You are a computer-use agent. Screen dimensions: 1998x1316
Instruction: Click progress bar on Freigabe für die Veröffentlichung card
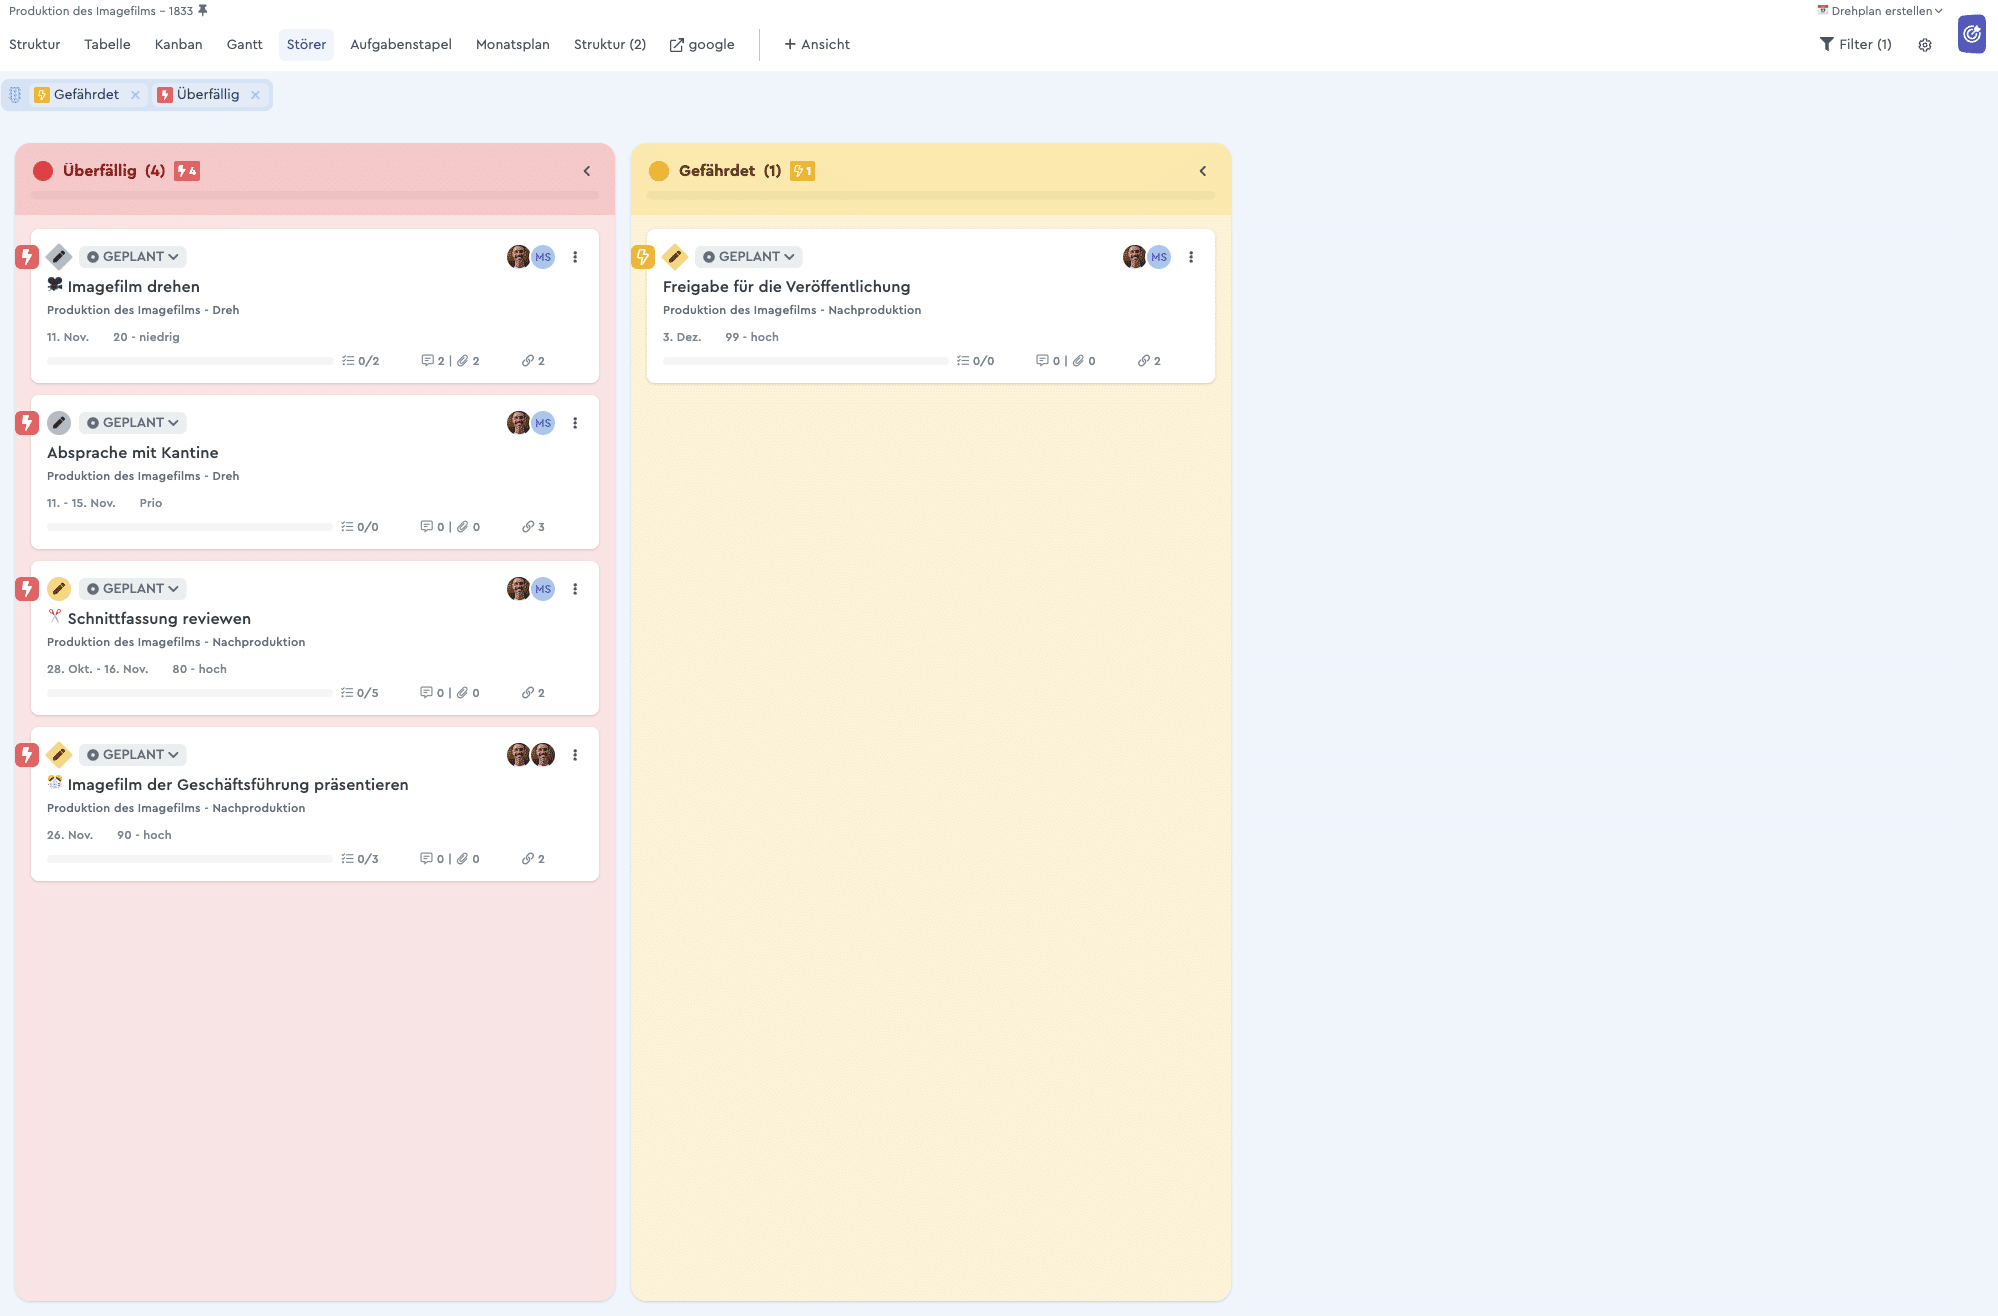(x=806, y=361)
